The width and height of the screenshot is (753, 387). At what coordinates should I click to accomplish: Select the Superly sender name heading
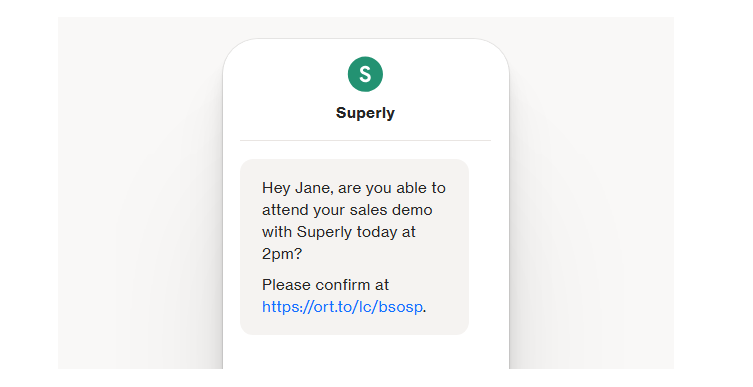click(x=365, y=113)
